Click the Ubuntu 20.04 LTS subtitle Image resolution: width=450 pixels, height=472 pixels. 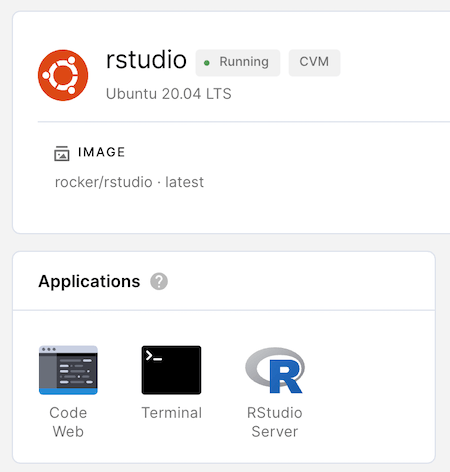(168, 94)
